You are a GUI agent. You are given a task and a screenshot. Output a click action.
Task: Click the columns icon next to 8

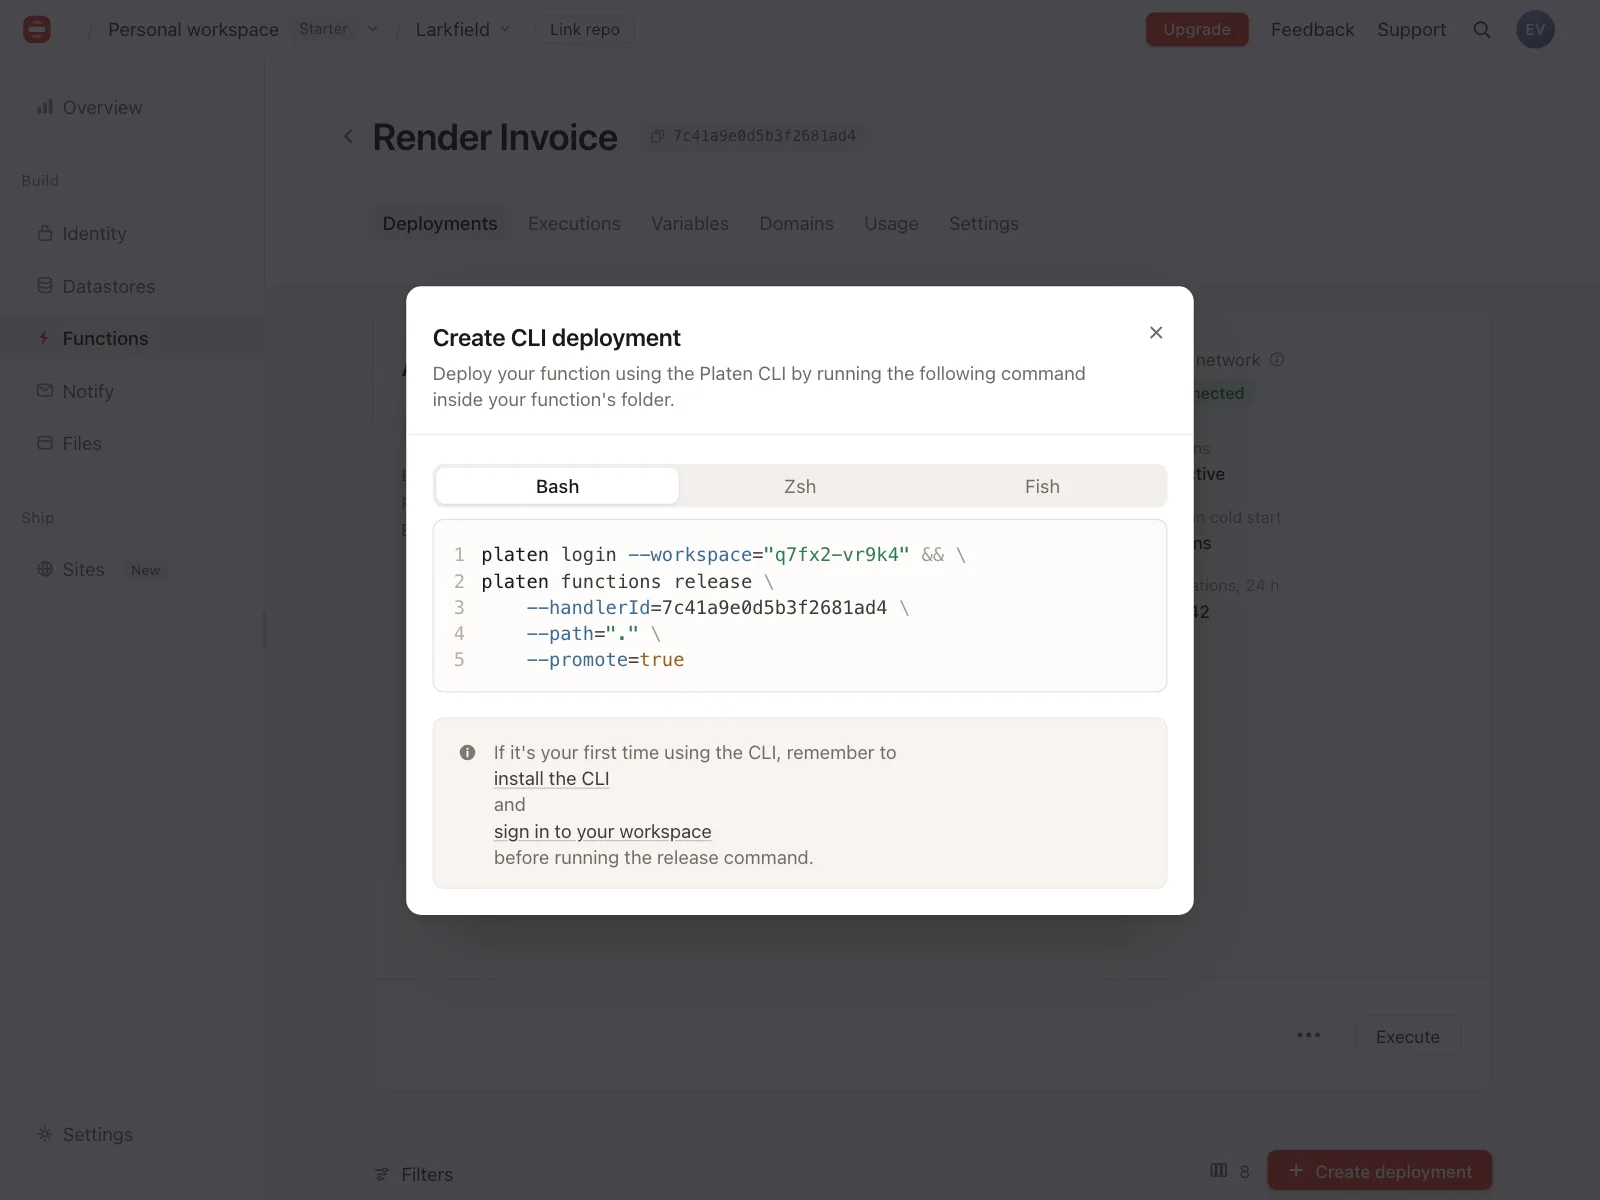point(1218,1170)
